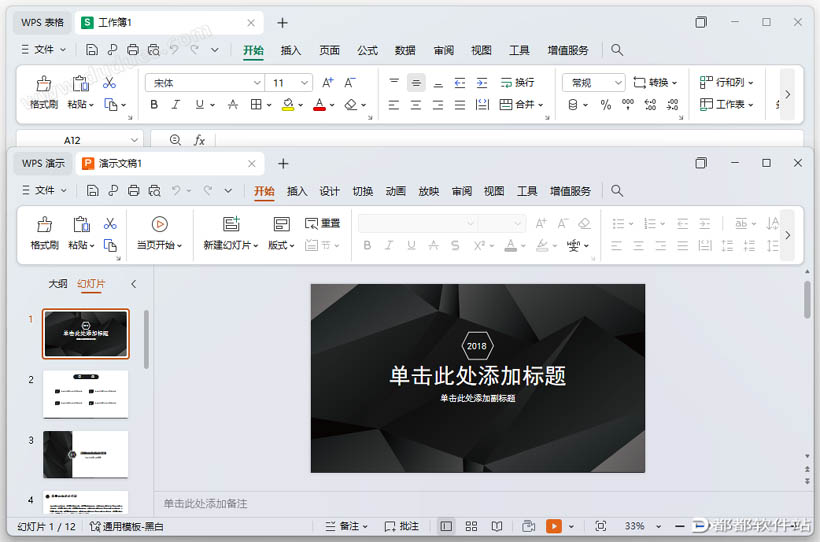Screen dimensions: 820x542
Task: Click 新建幻灯片 new slide button
Action: 231,233
